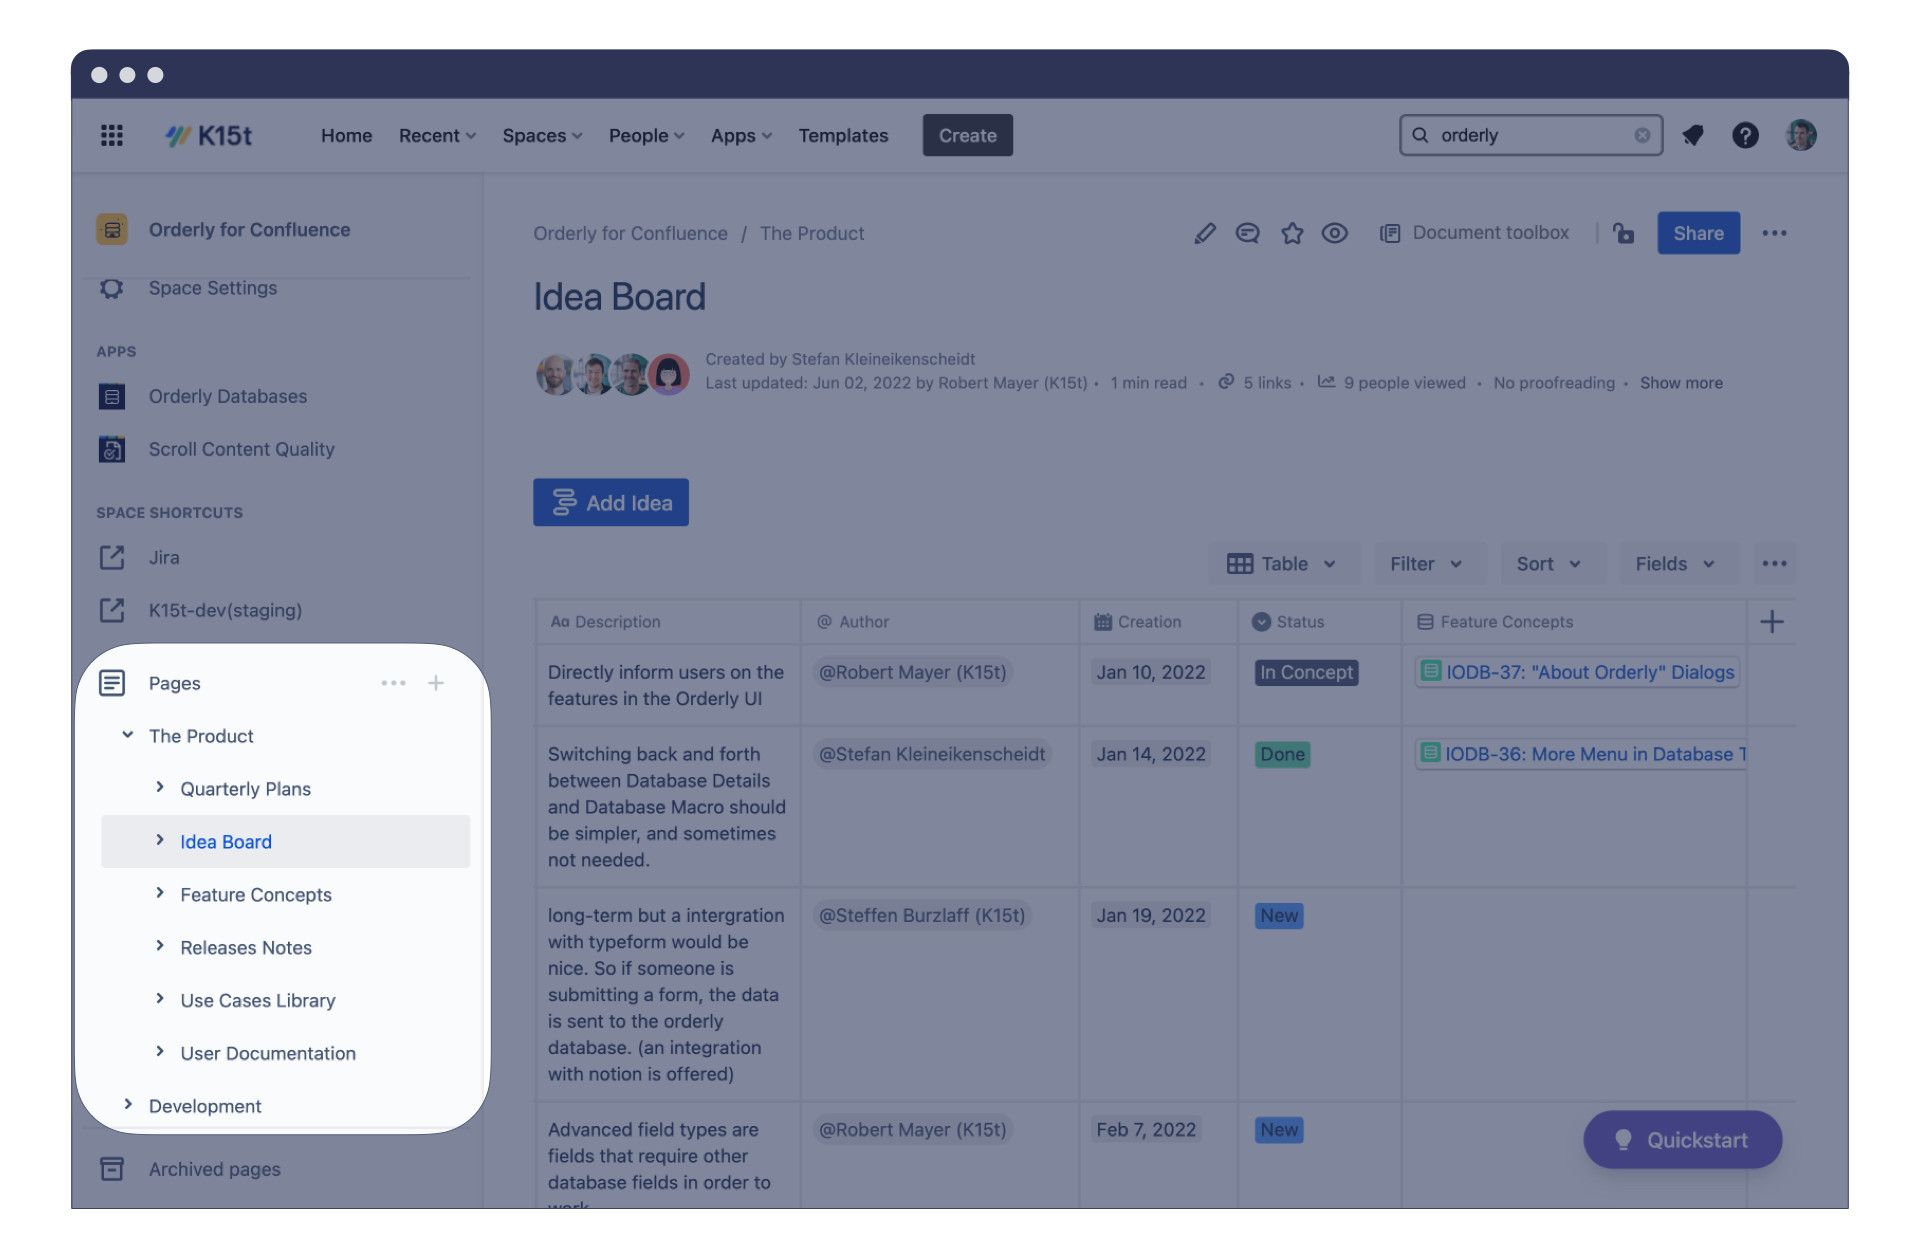The image size is (1920, 1256).
Task: Open Scroll Content Quality
Action: coord(241,449)
